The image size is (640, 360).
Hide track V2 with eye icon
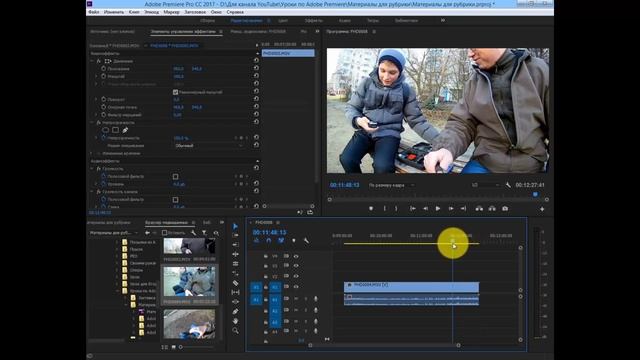[296, 276]
